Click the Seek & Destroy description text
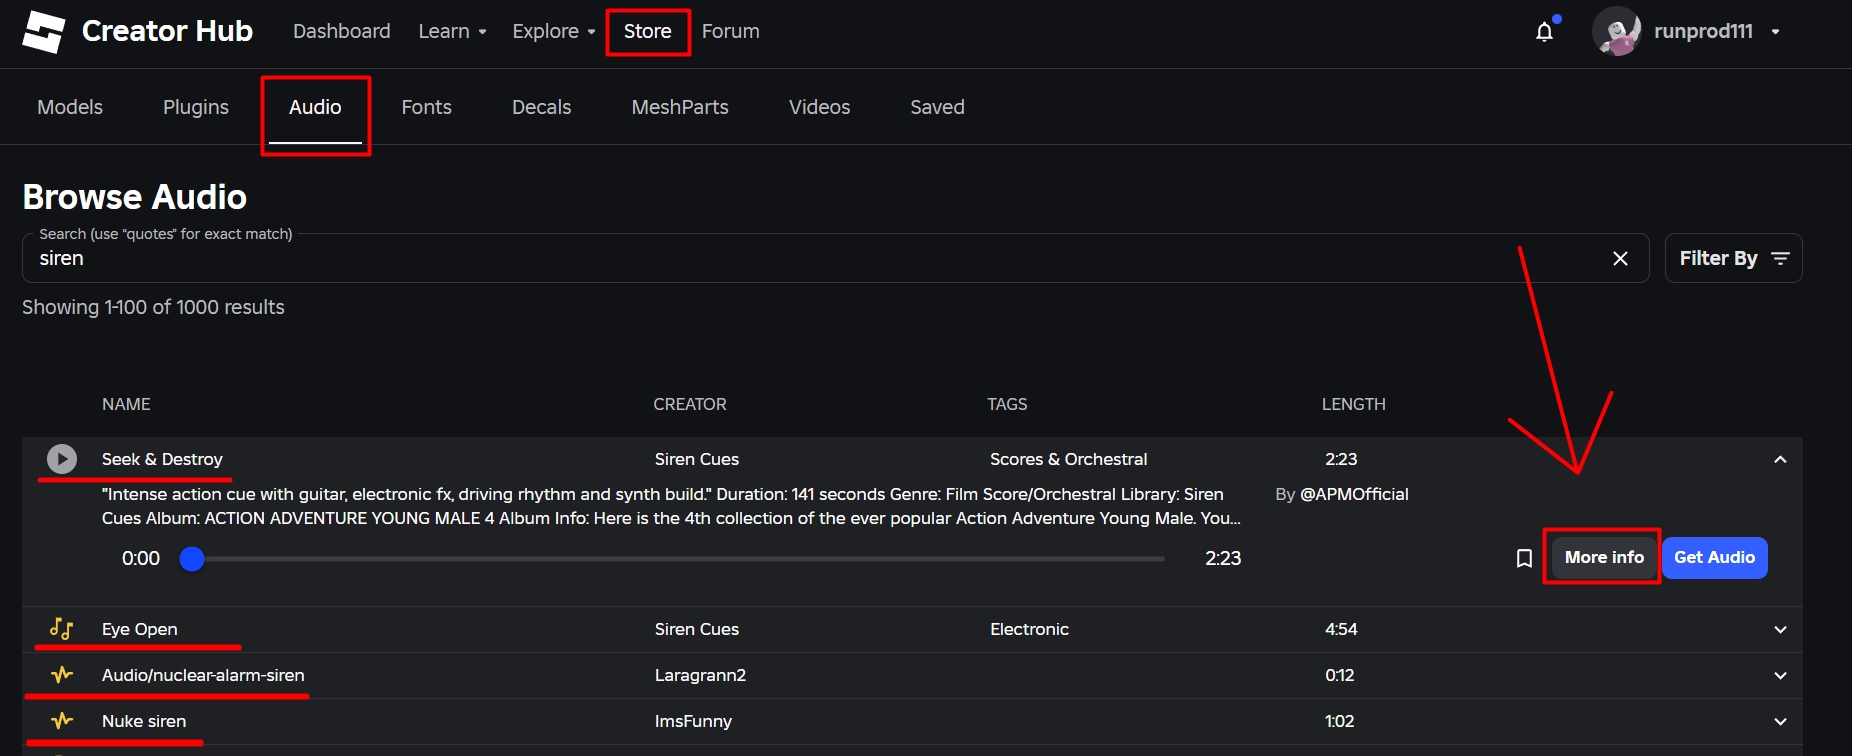1852x756 pixels. pyautogui.click(x=671, y=506)
